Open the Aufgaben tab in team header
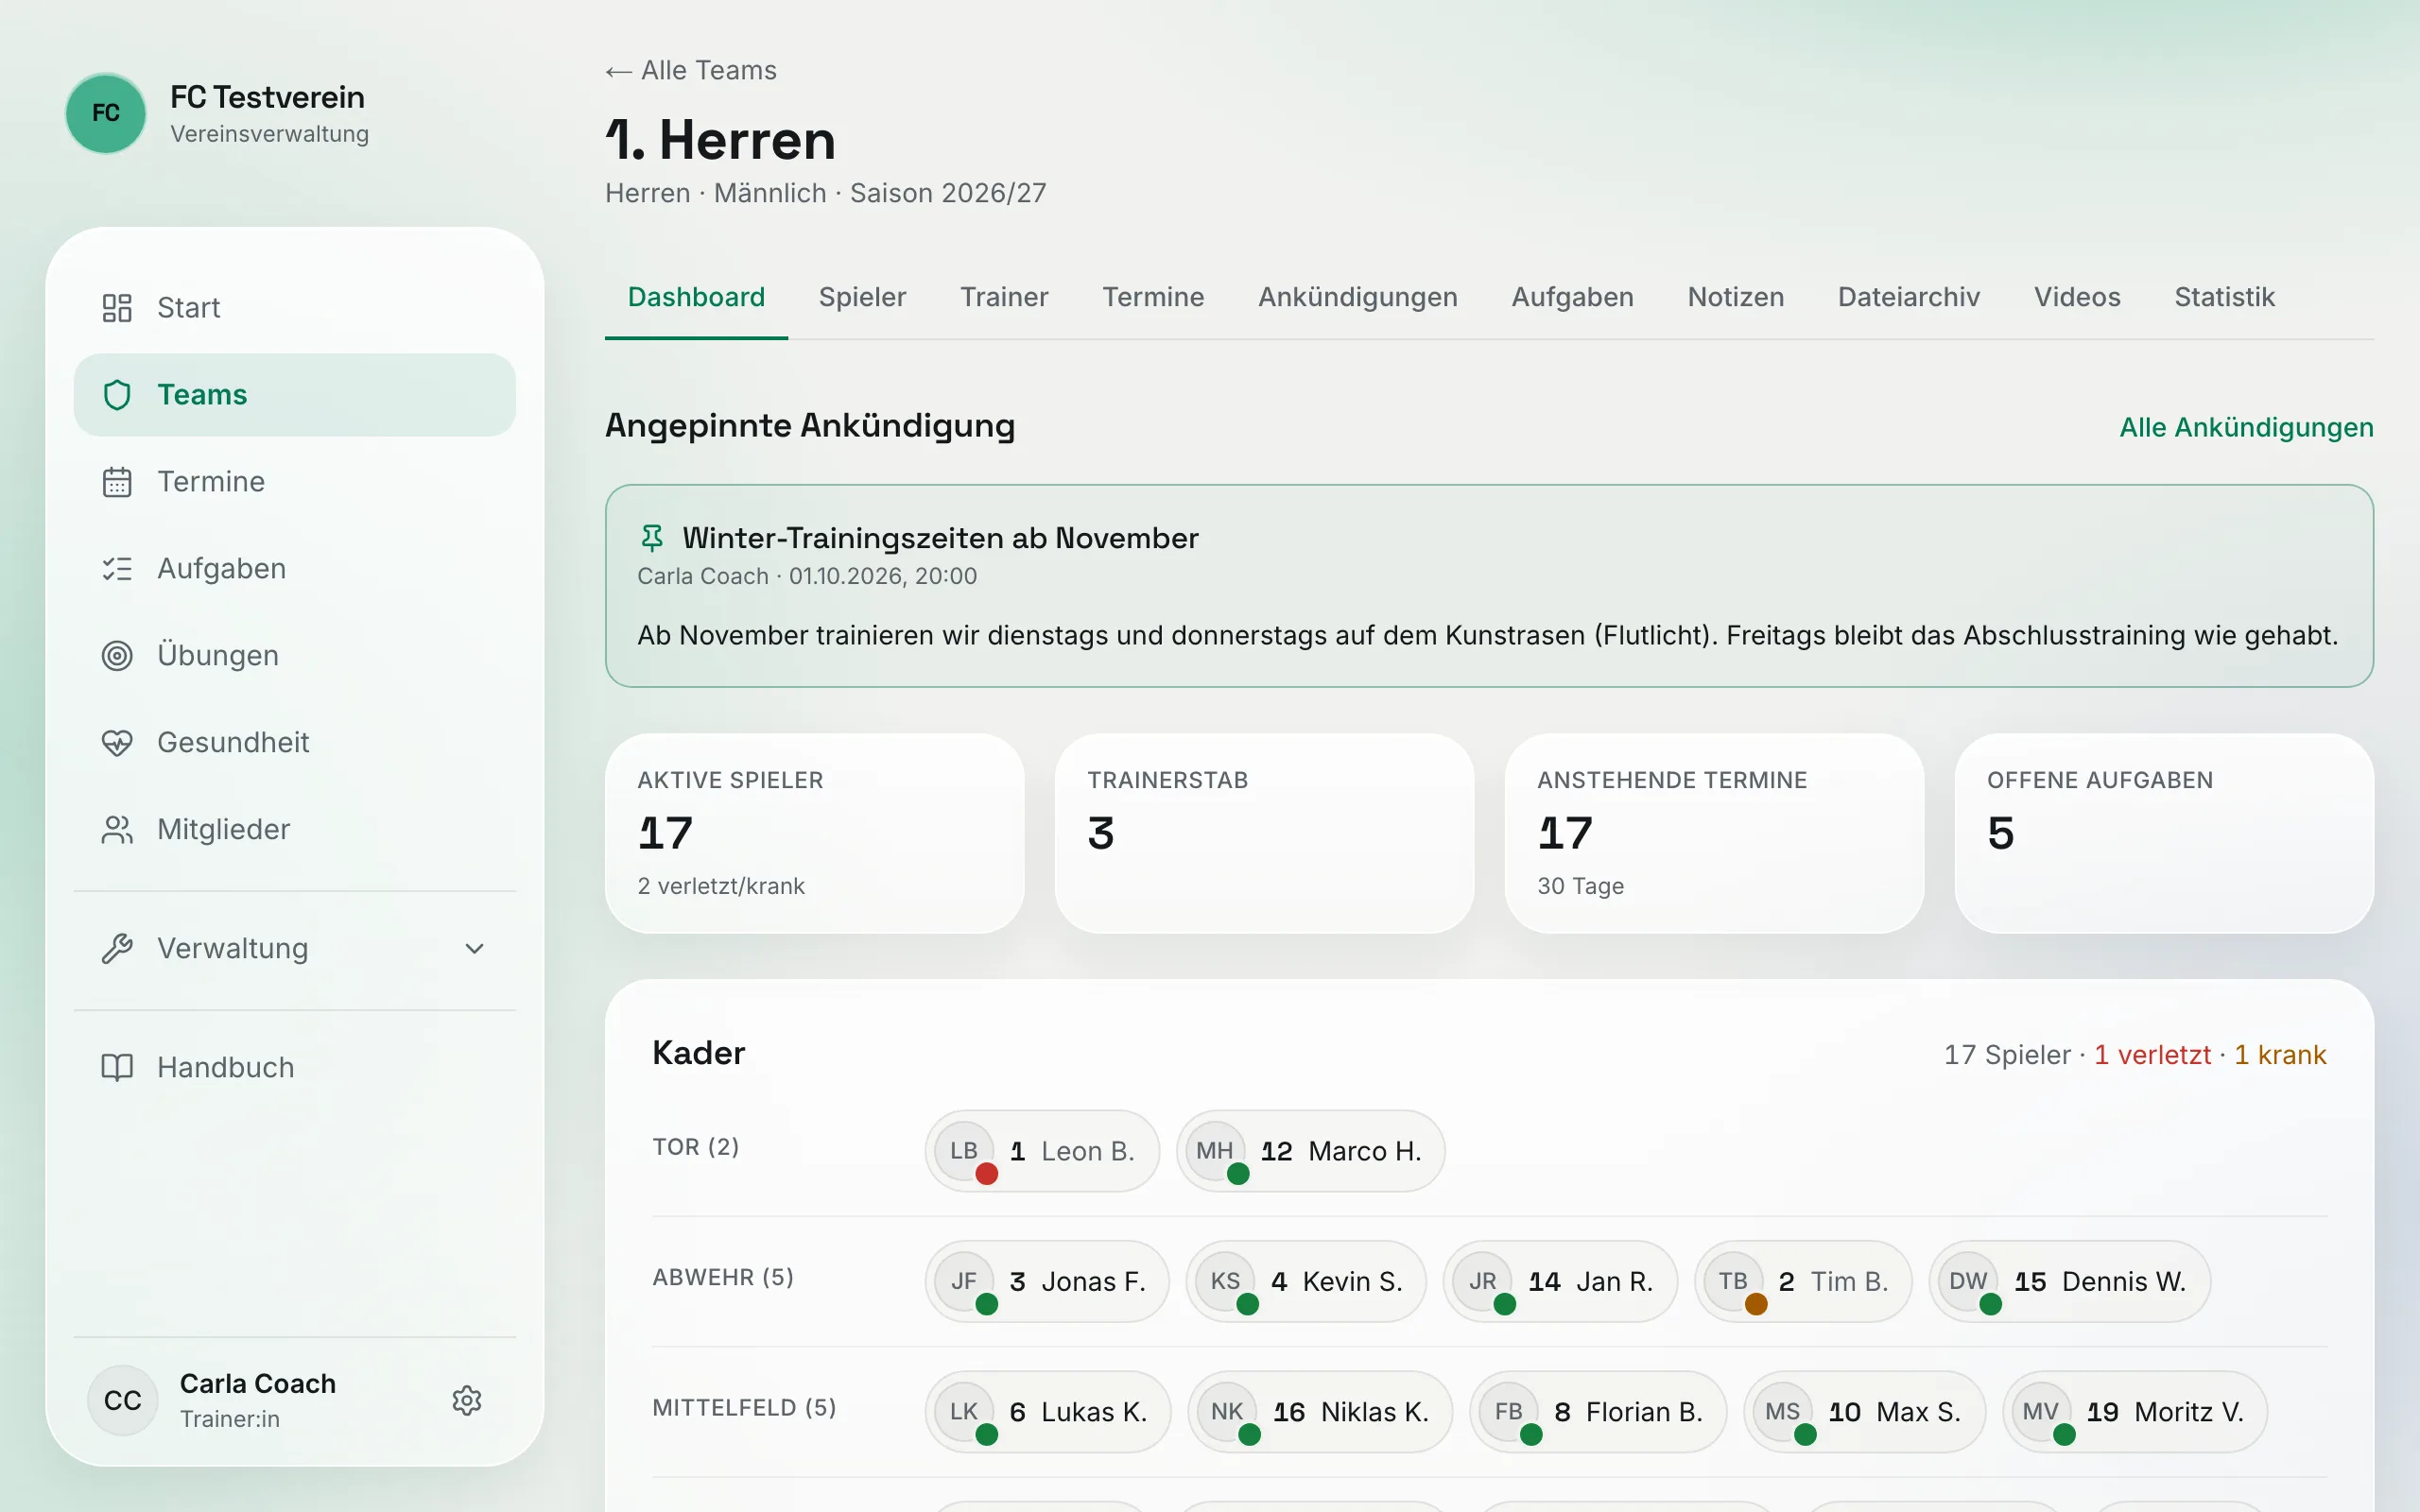The image size is (2420, 1512). point(1572,297)
